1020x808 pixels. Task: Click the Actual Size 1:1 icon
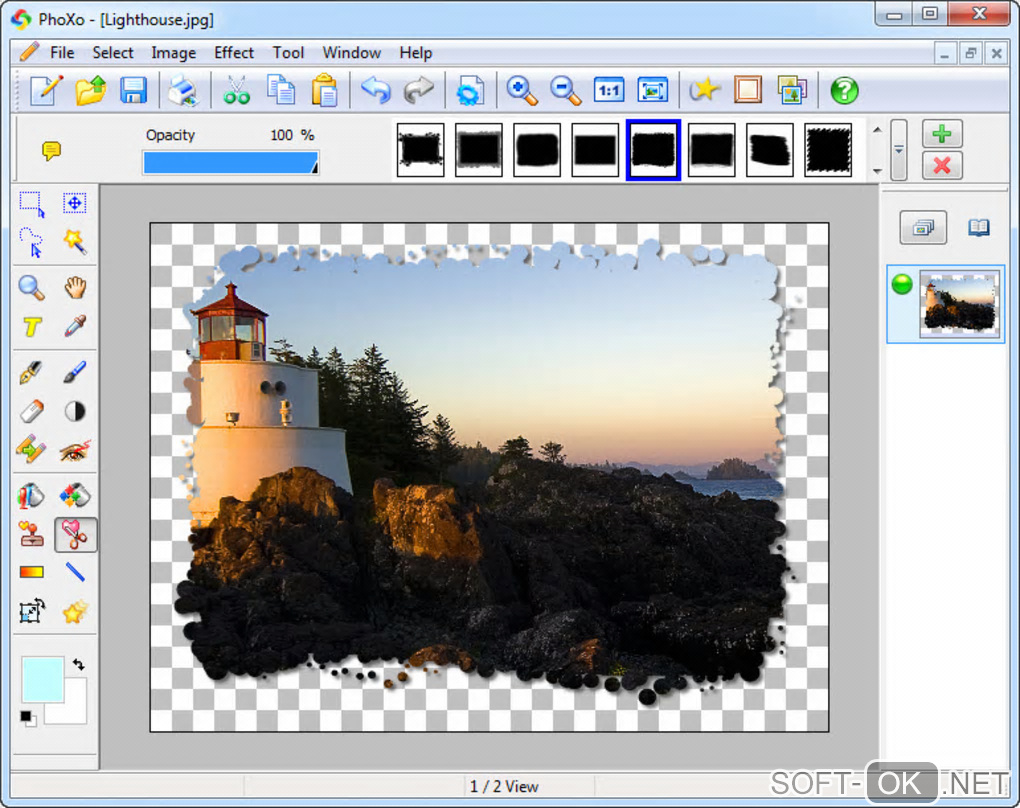[609, 90]
